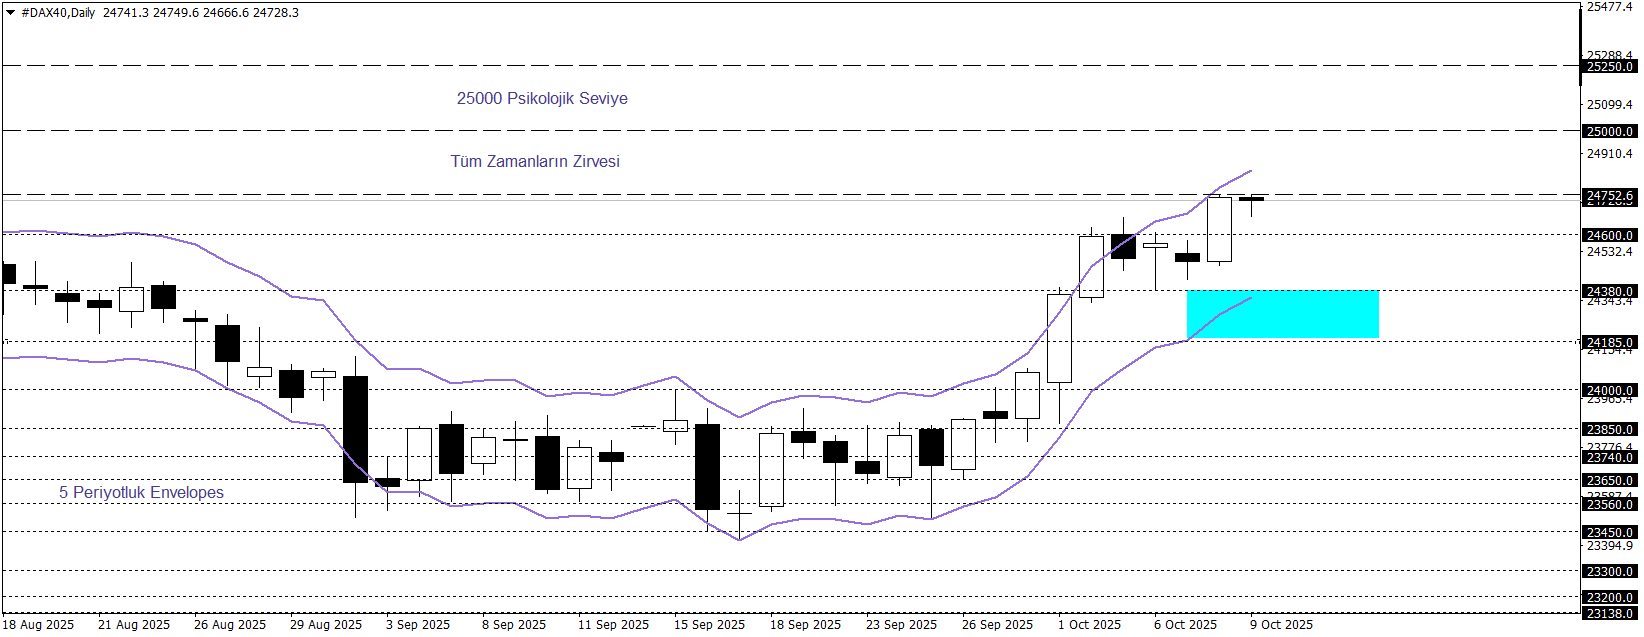Click the 24600.0 price level tag
Screen dimensions: 1644x637
tap(1609, 236)
